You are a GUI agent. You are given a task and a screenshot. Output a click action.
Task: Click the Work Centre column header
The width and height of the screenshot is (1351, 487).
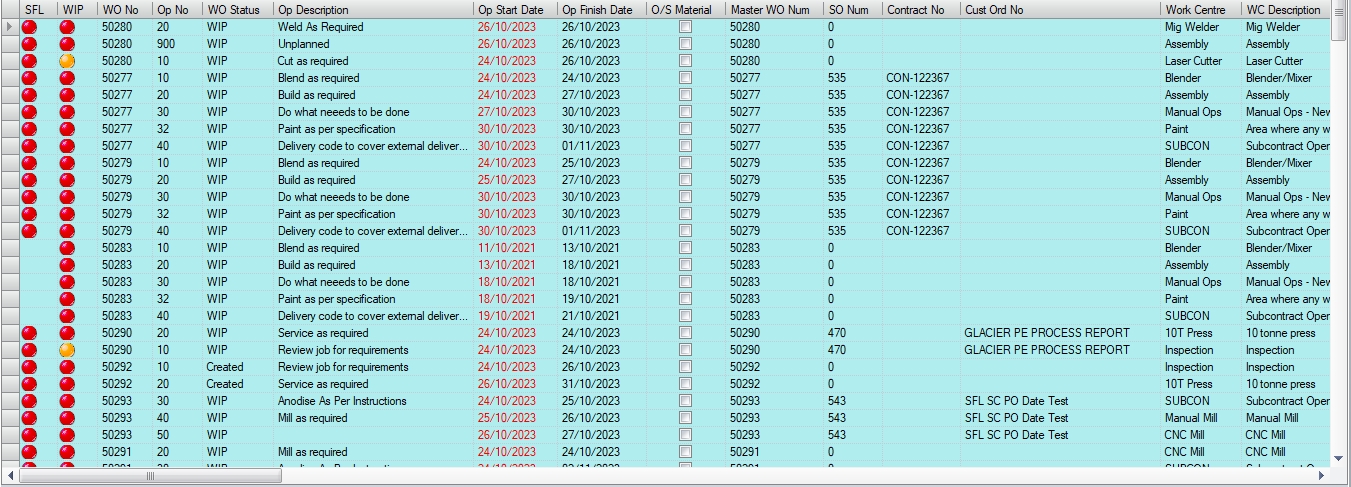click(1195, 9)
